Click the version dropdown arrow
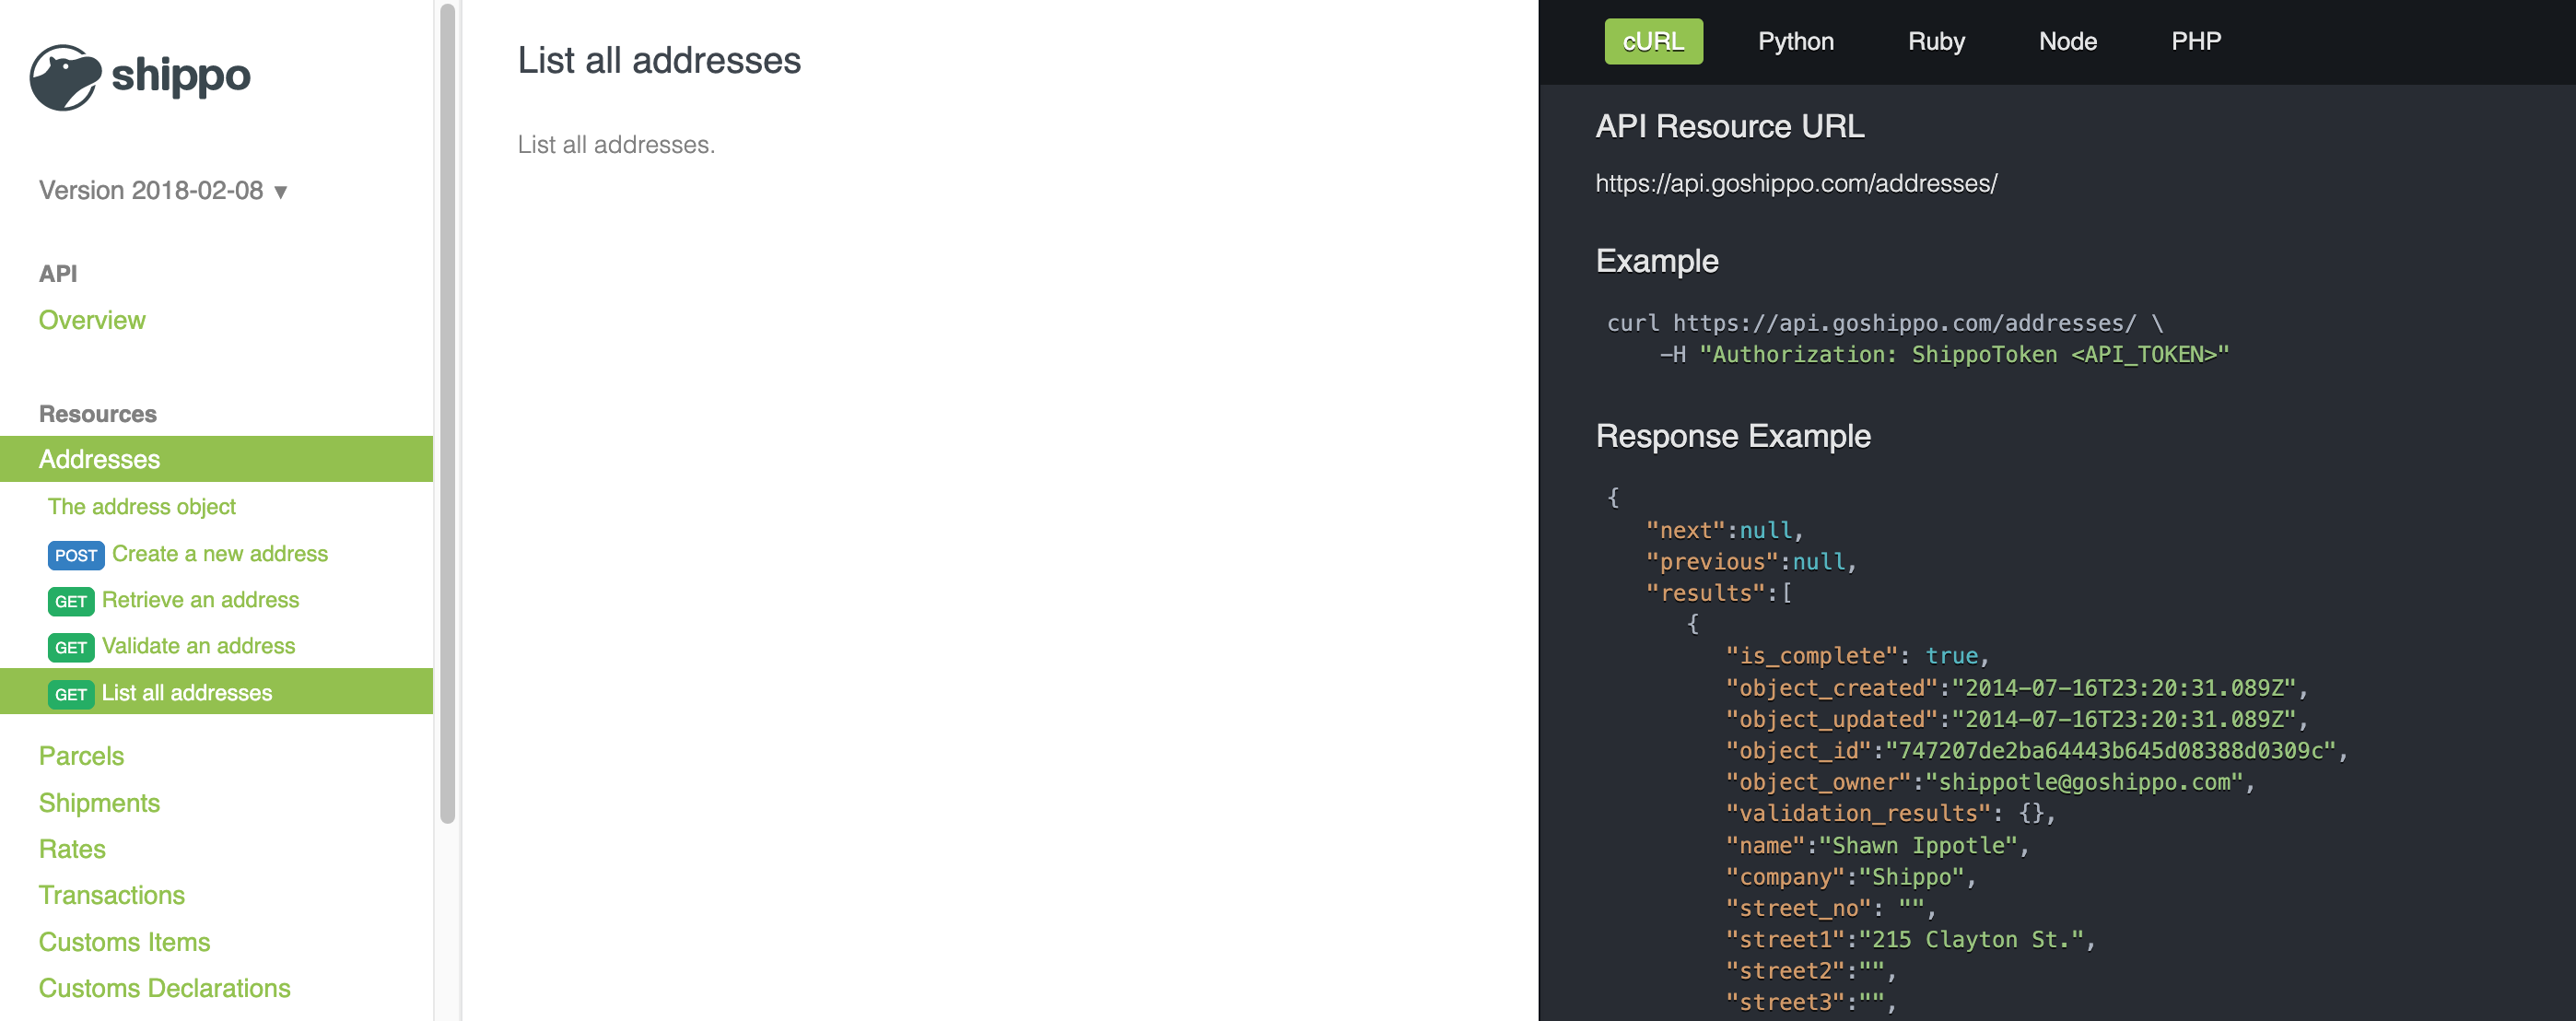The height and width of the screenshot is (1021, 2576). 281,192
